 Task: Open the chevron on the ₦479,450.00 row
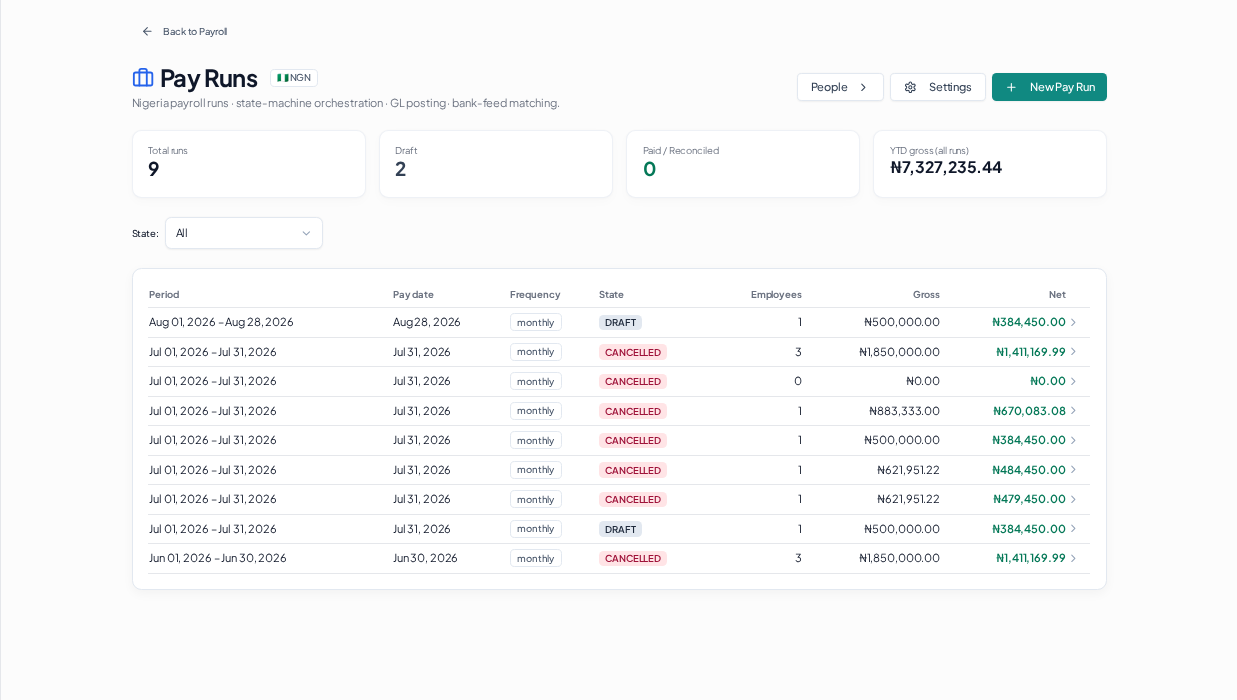click(1073, 499)
